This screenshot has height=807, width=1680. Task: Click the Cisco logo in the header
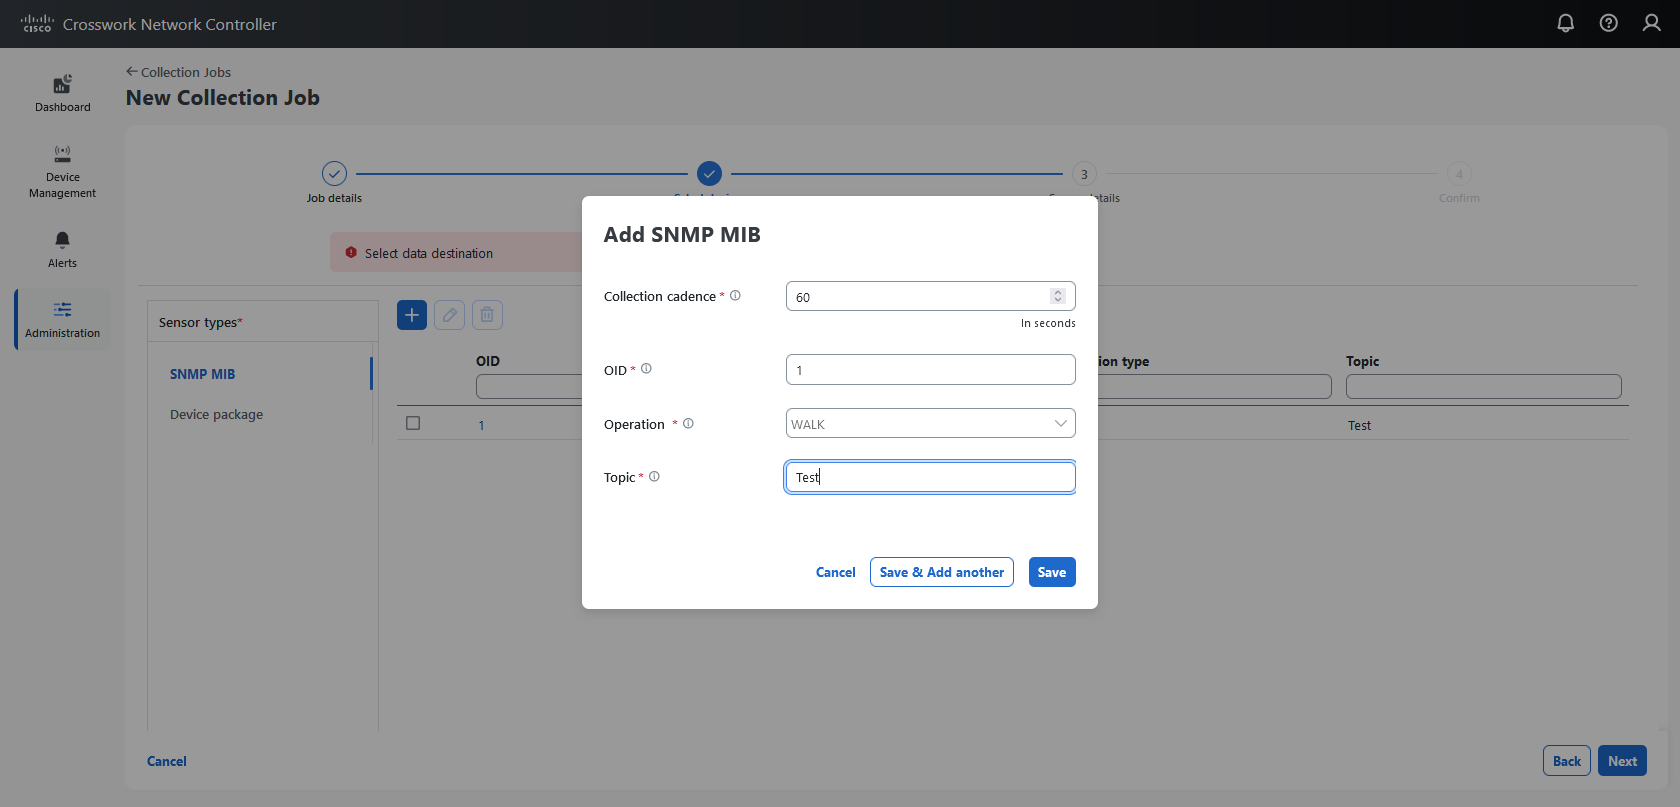[x=37, y=23]
